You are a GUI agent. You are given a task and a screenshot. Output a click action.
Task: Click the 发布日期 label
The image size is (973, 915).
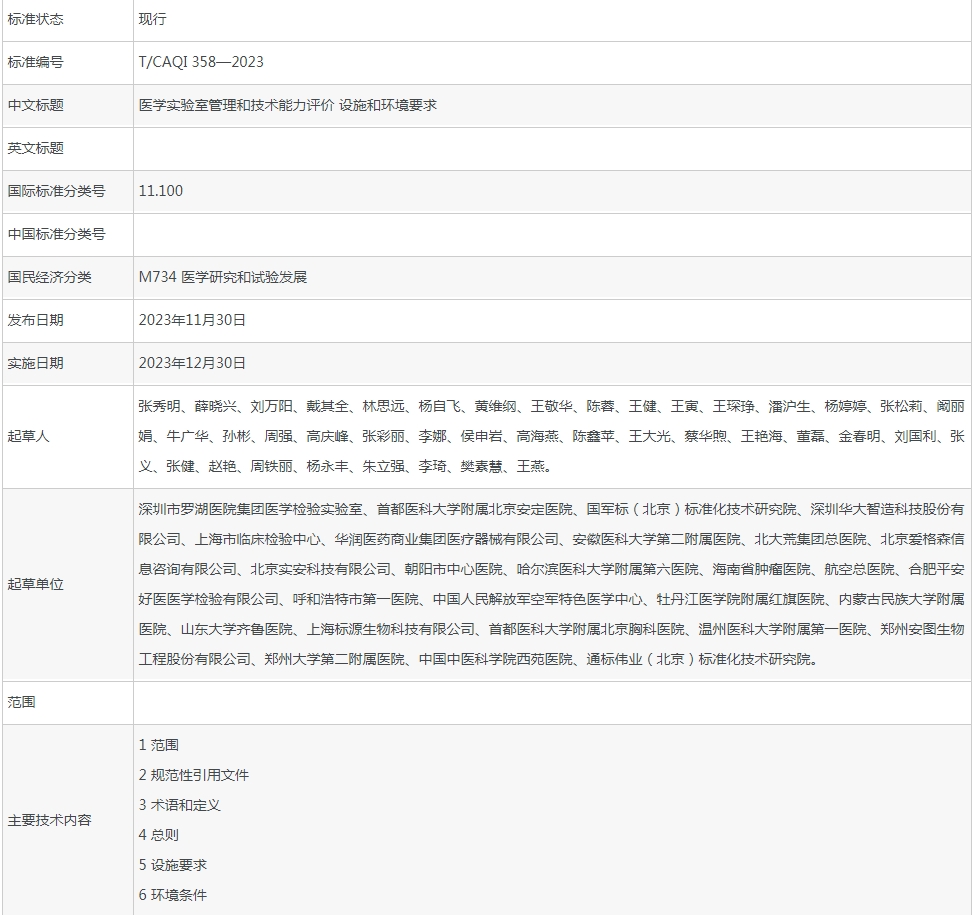point(35,320)
